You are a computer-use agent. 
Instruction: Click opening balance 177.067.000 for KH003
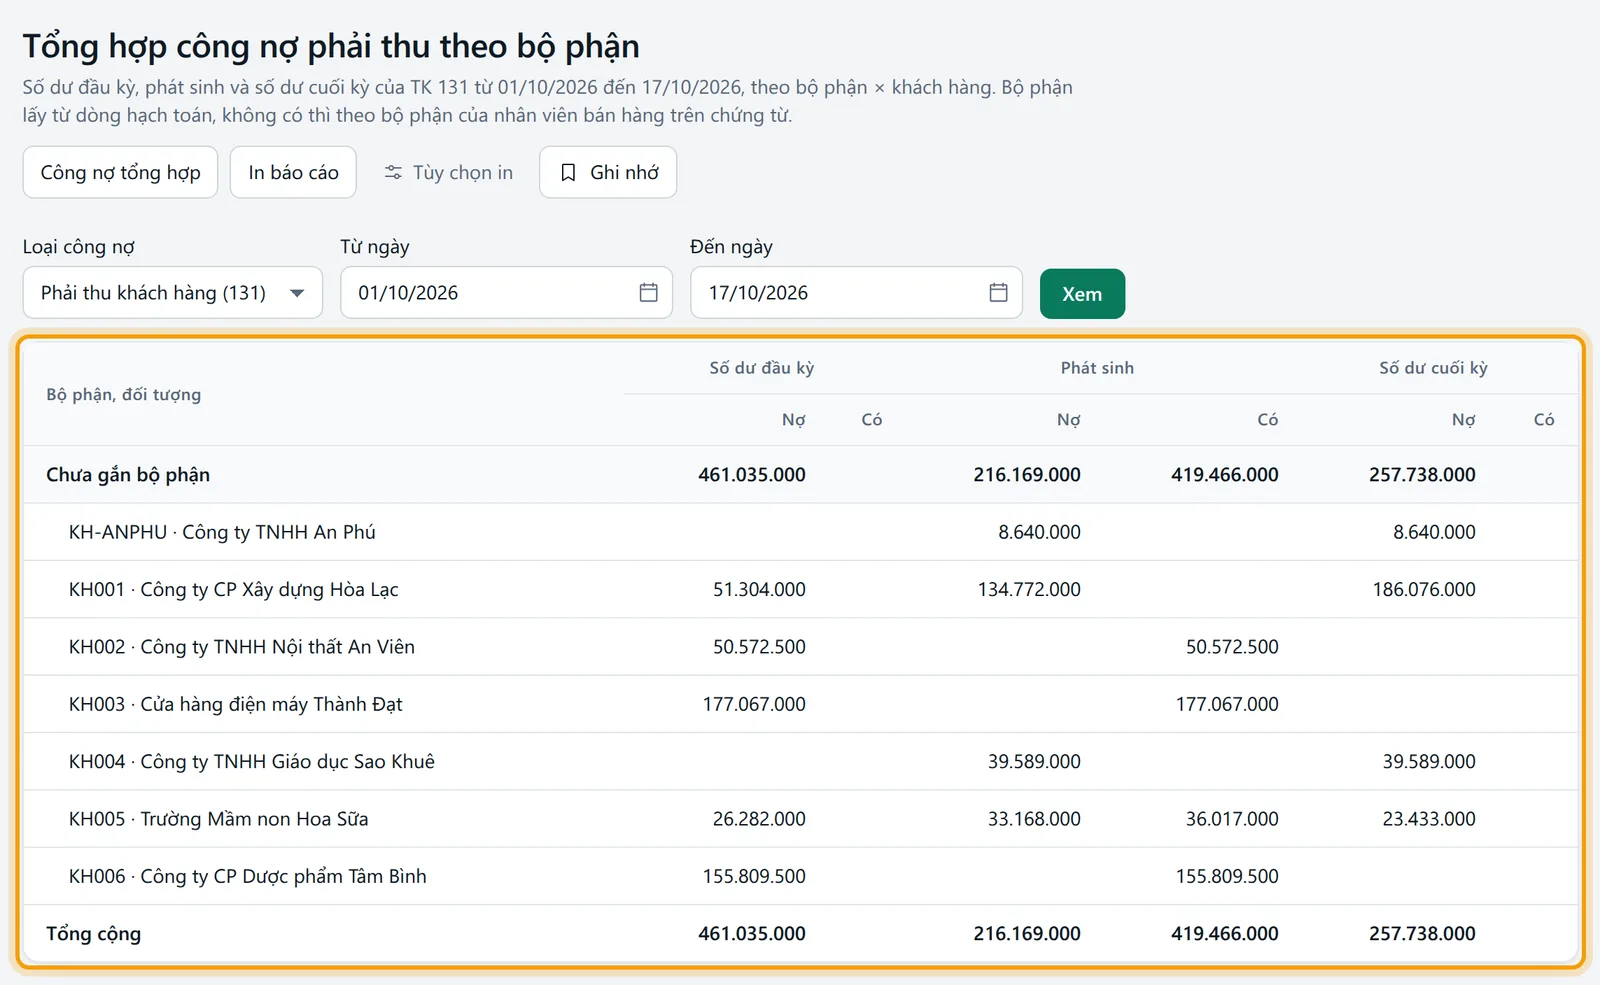tap(754, 704)
